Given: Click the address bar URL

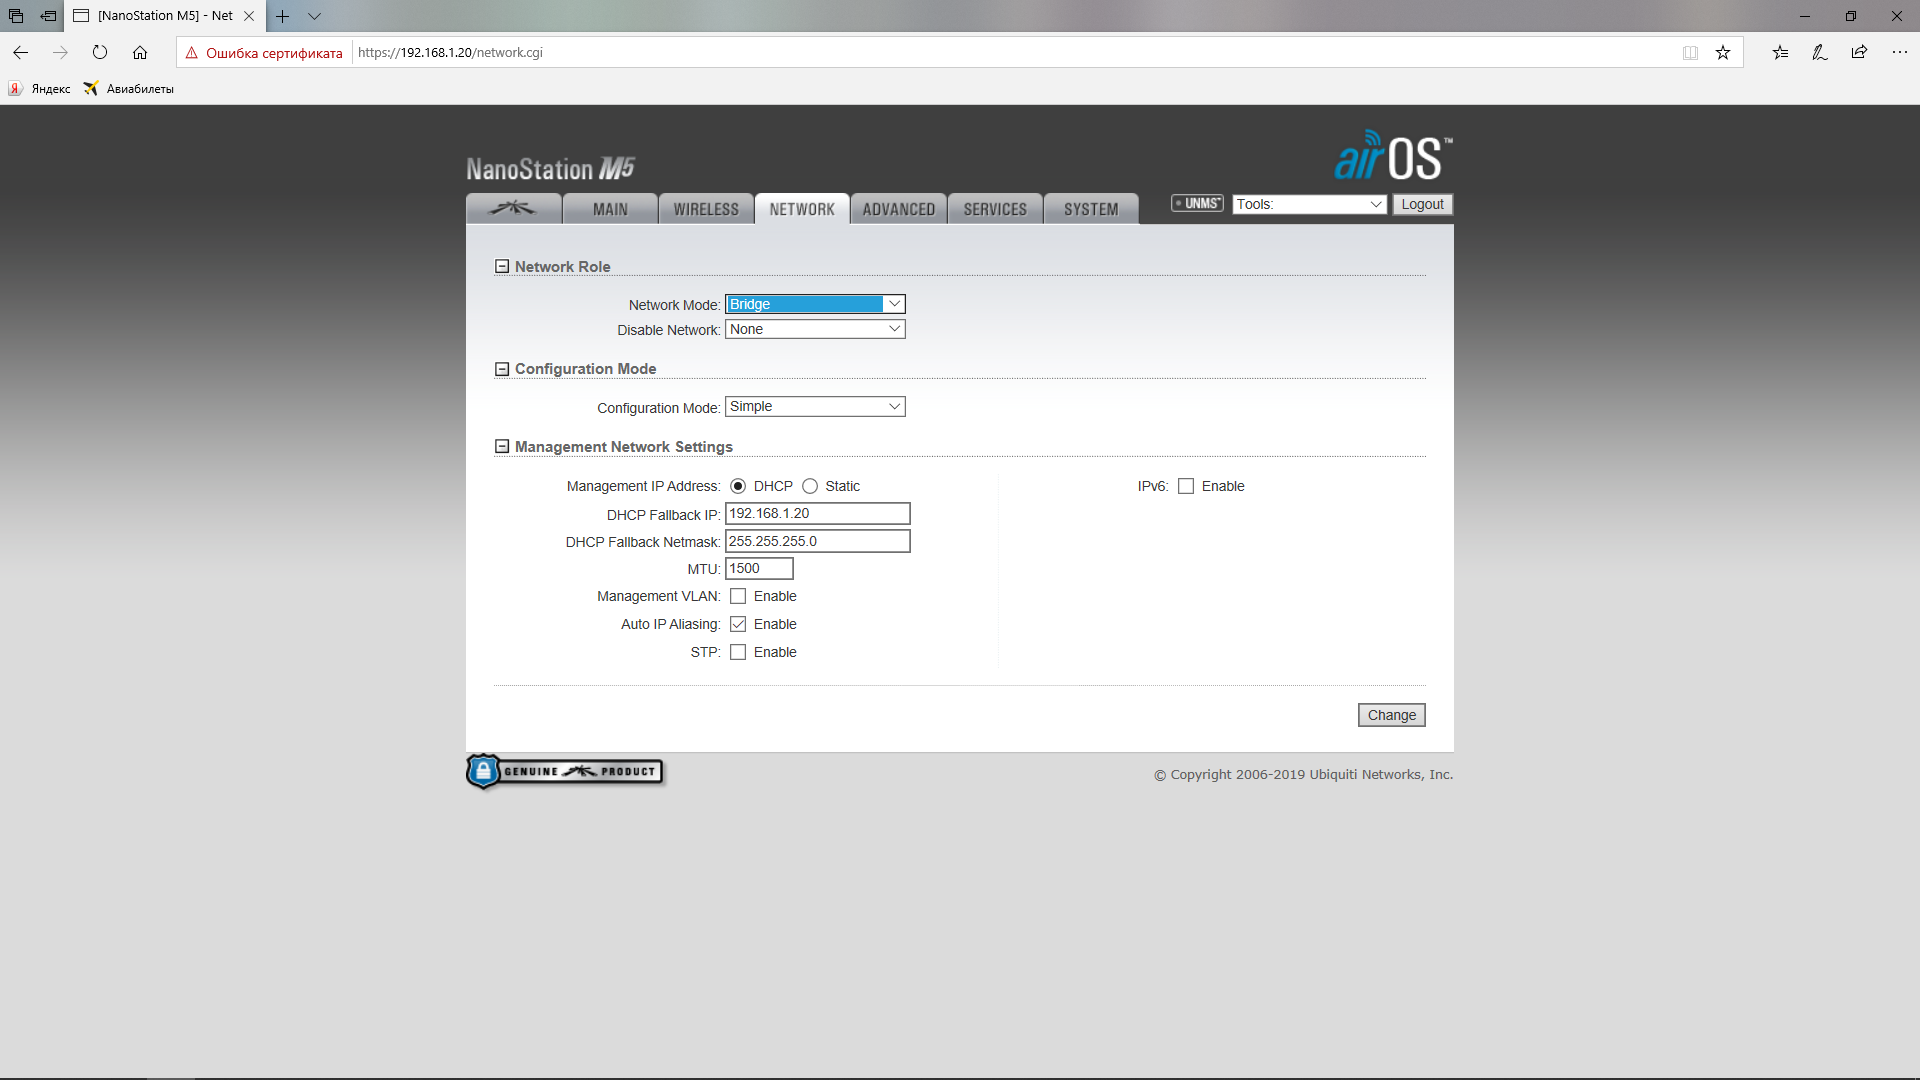Looking at the screenshot, I should (x=450, y=53).
